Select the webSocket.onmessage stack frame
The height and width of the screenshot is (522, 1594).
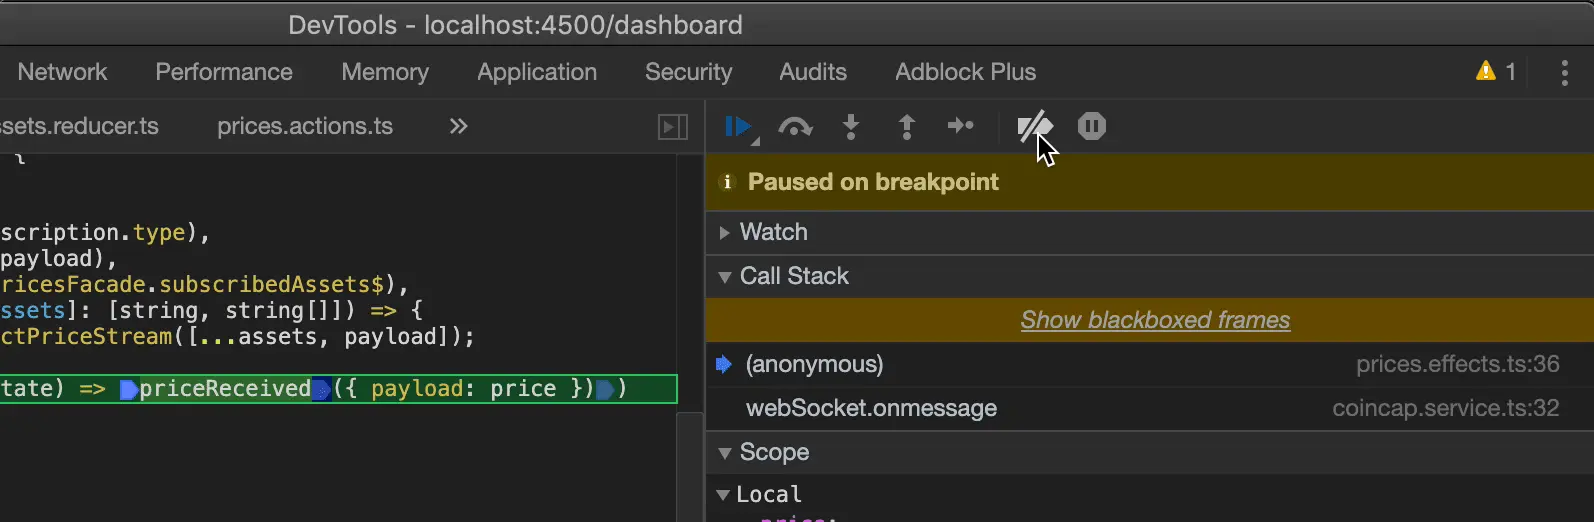[871, 408]
